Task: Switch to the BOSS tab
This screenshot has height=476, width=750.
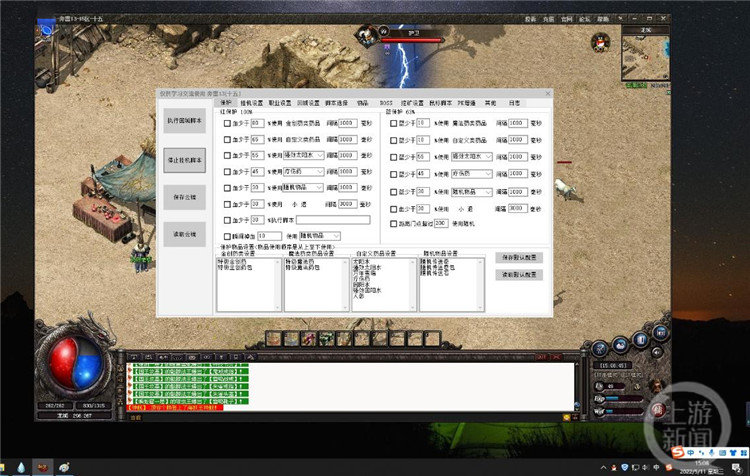Action: click(386, 102)
